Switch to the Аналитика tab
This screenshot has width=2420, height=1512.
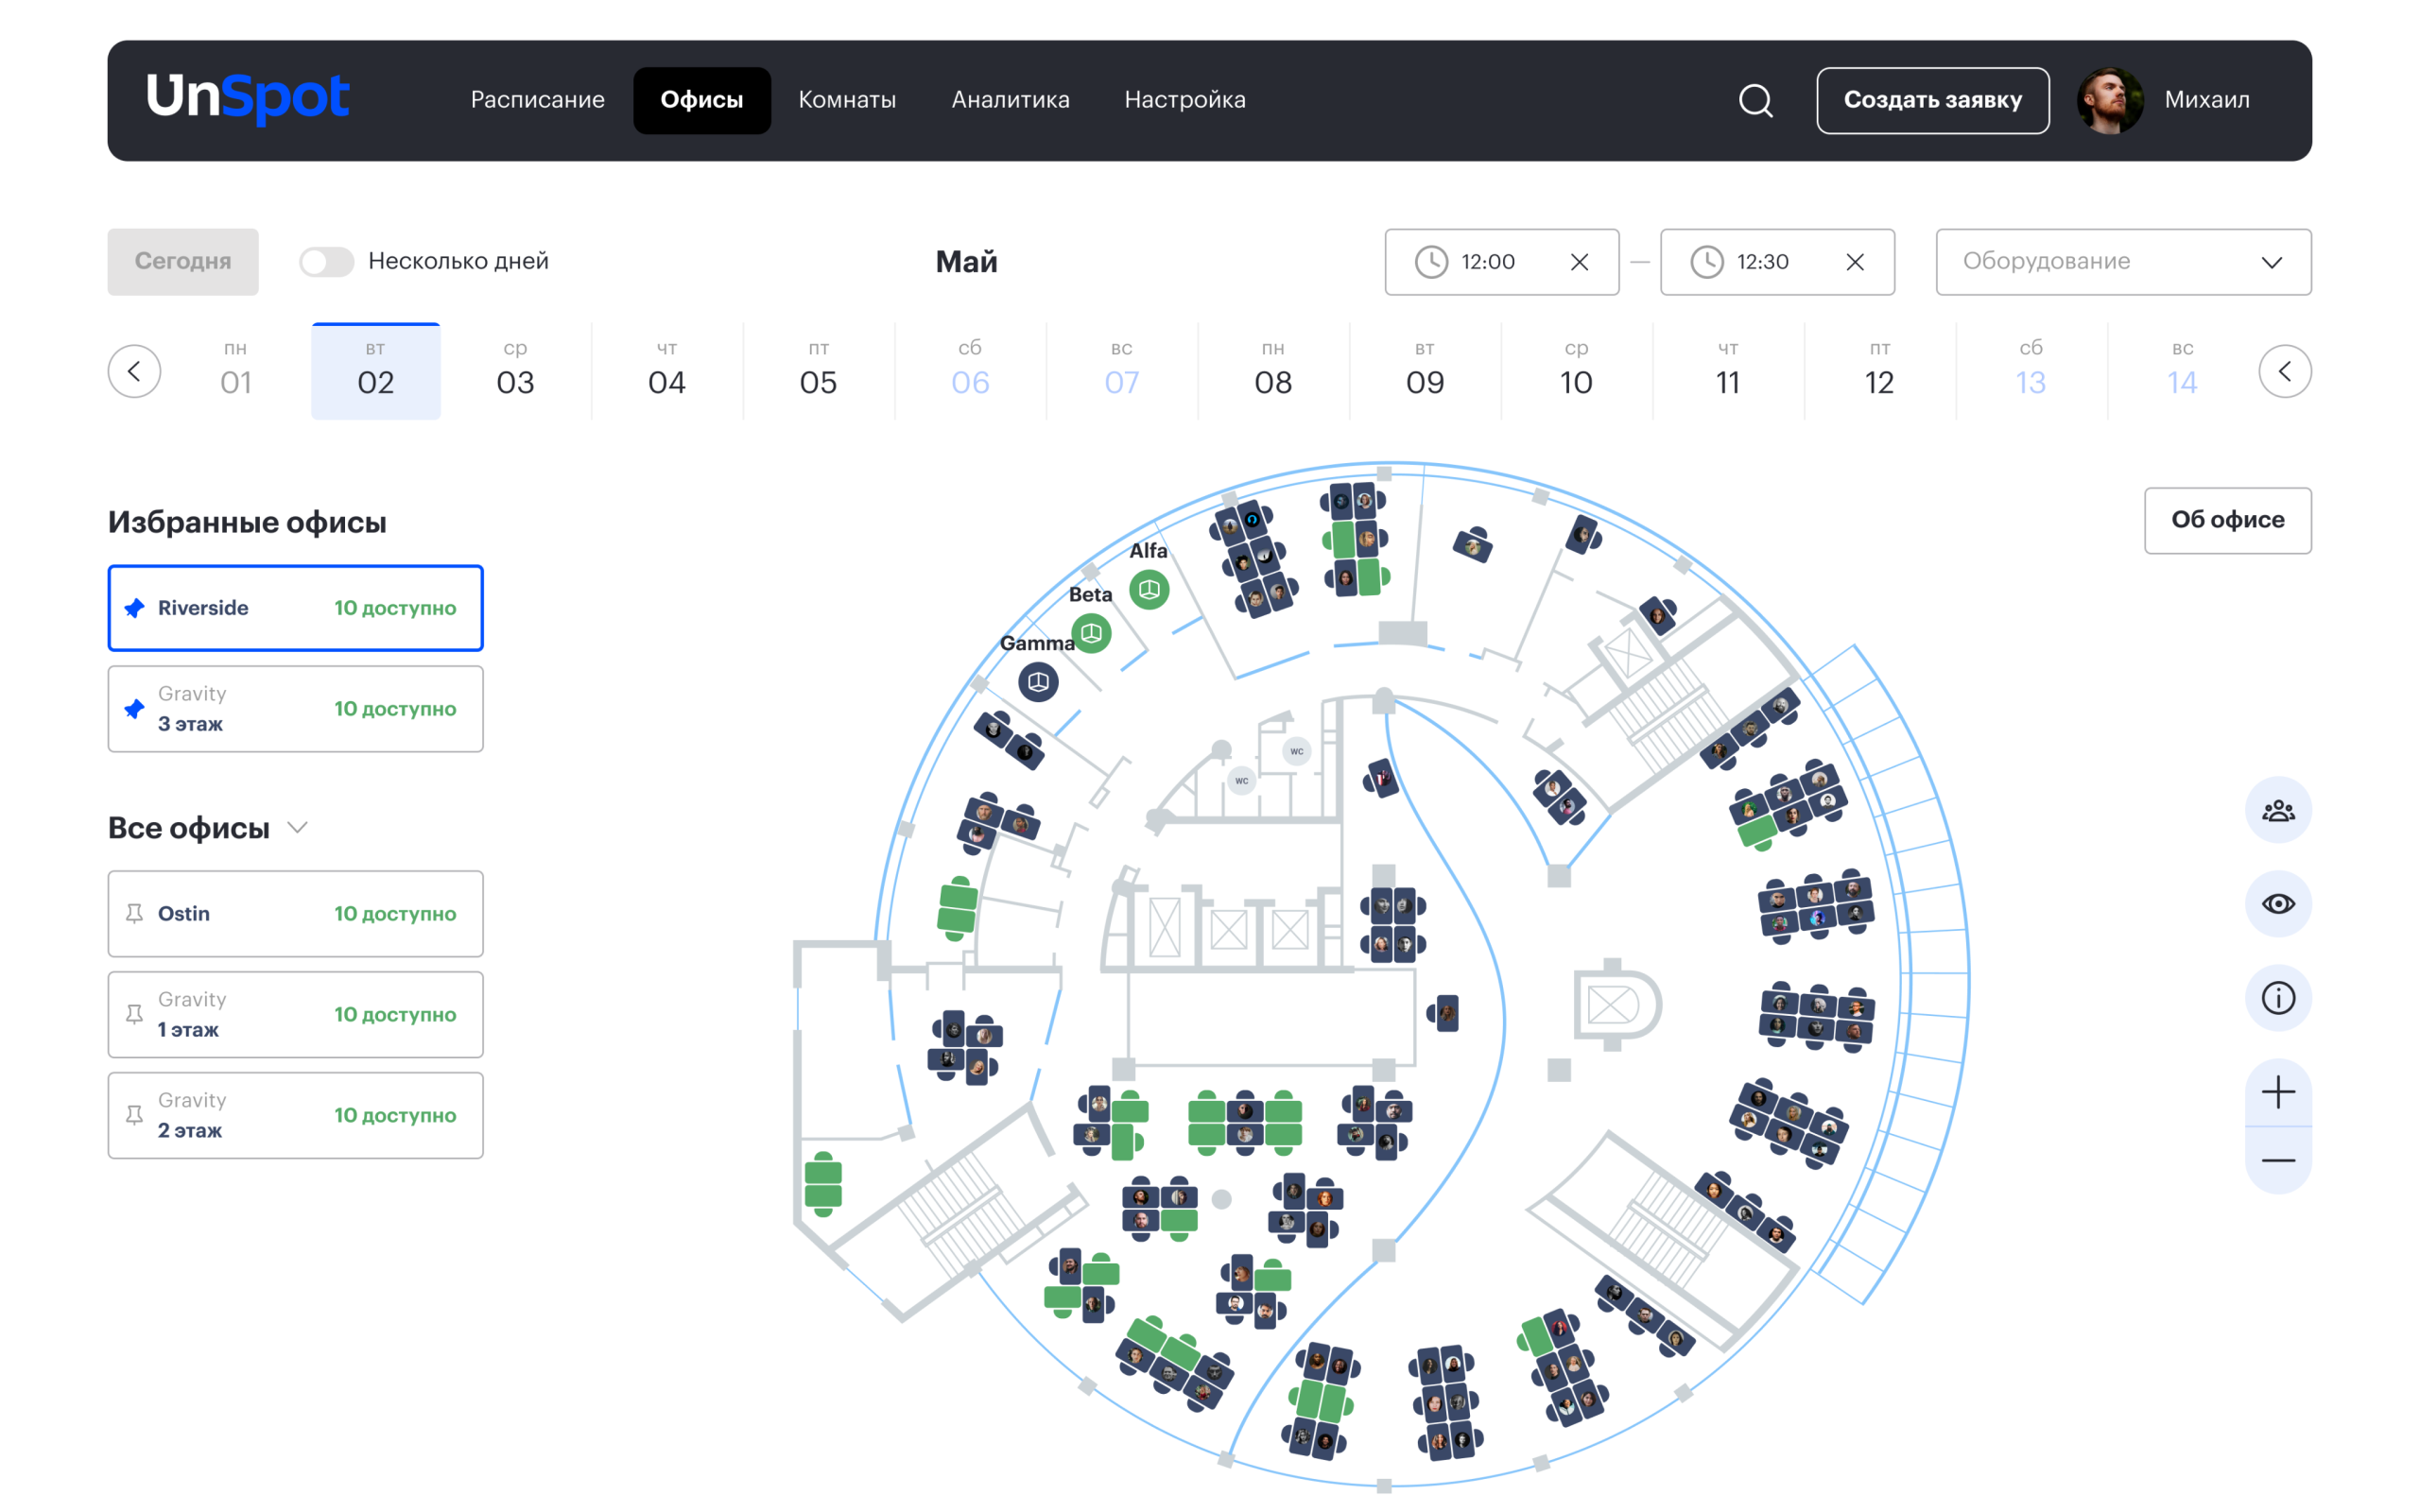click(x=1010, y=100)
